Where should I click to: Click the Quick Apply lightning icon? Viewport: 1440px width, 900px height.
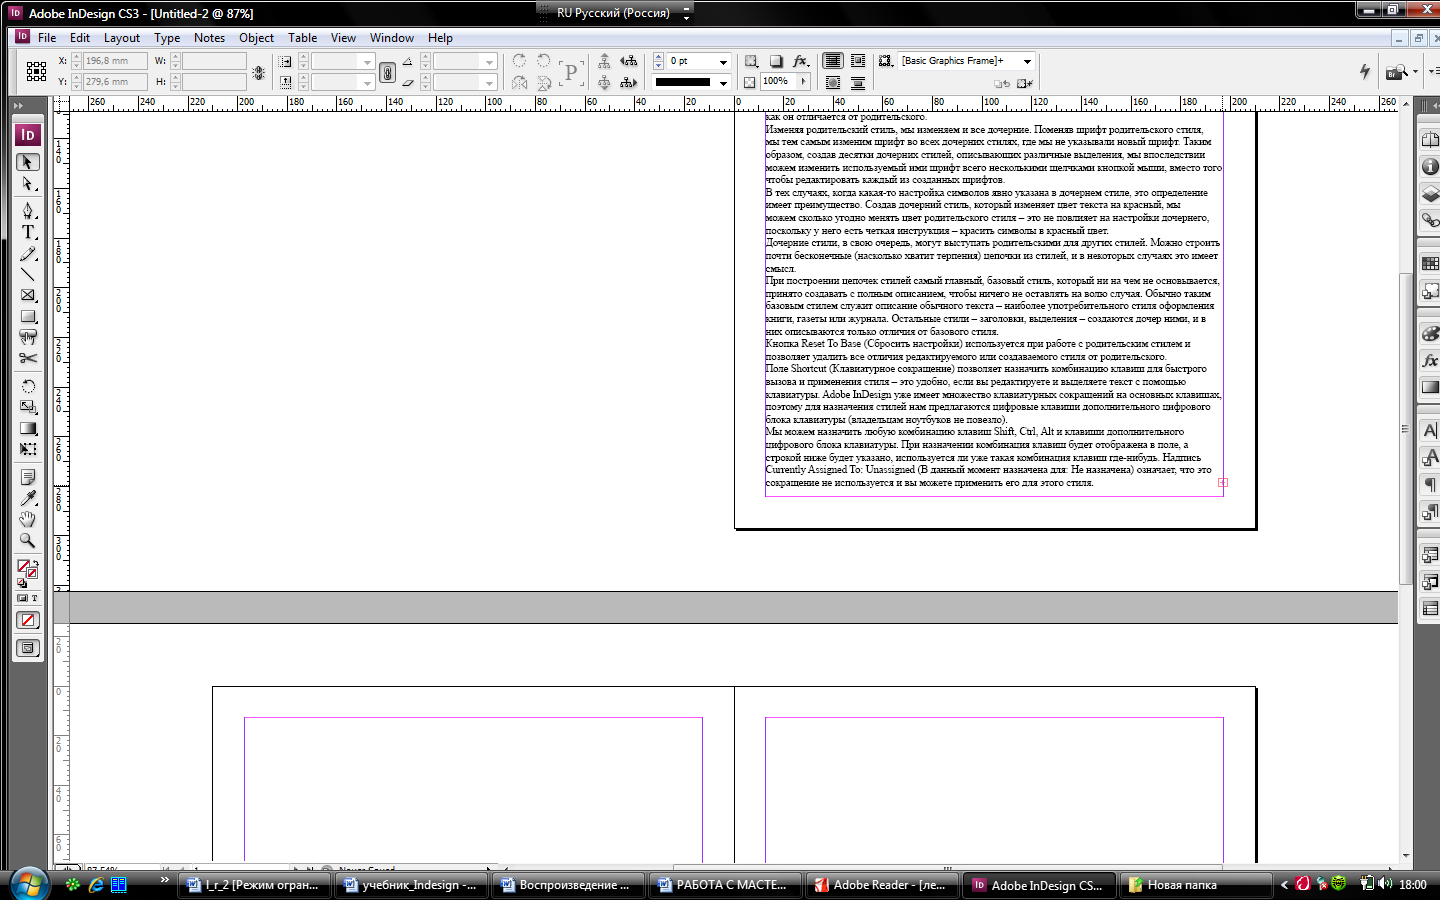[1365, 71]
